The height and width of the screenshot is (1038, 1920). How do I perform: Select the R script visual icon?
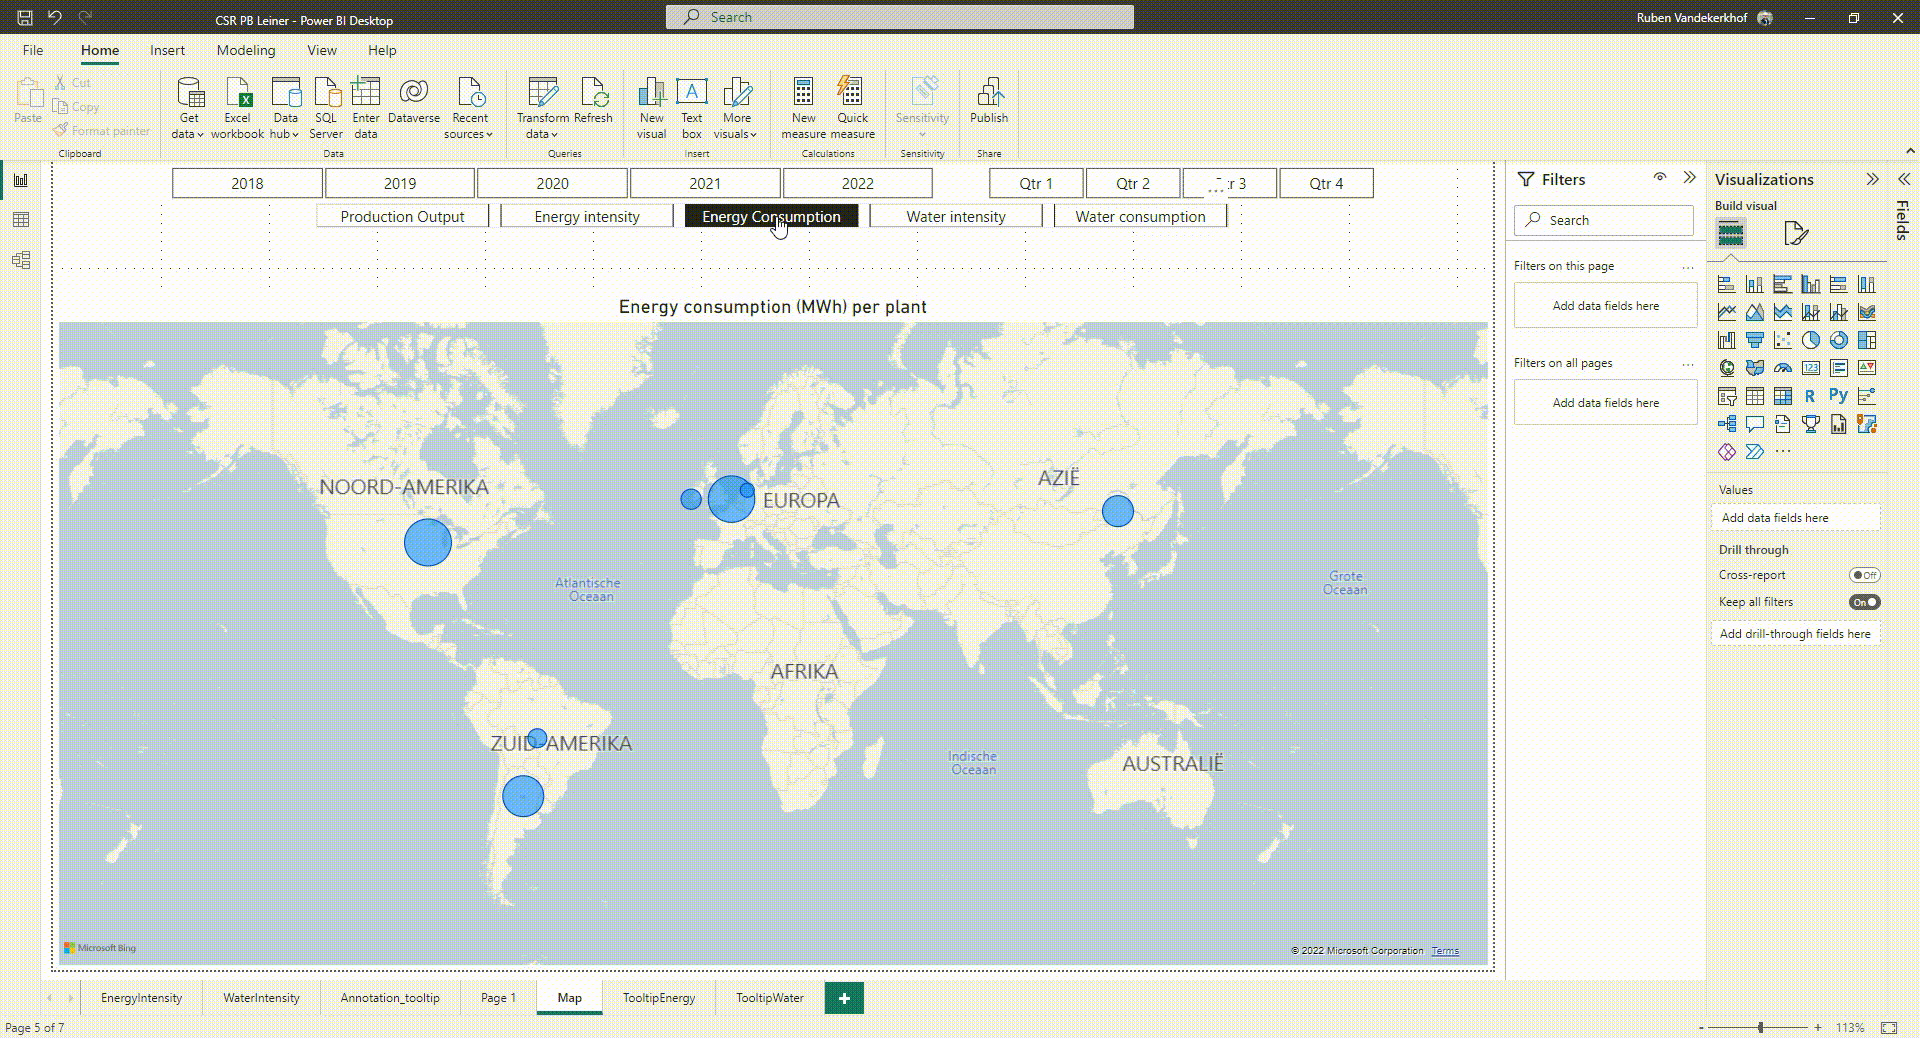[1810, 396]
